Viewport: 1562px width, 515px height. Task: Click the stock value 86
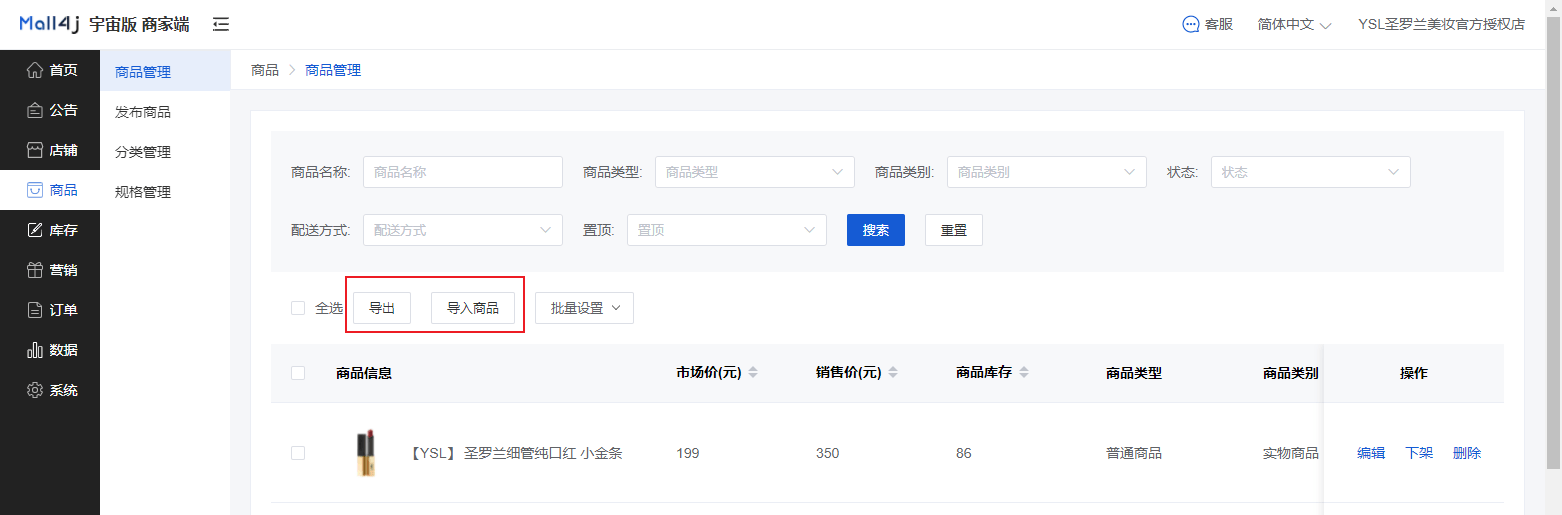(x=964, y=453)
